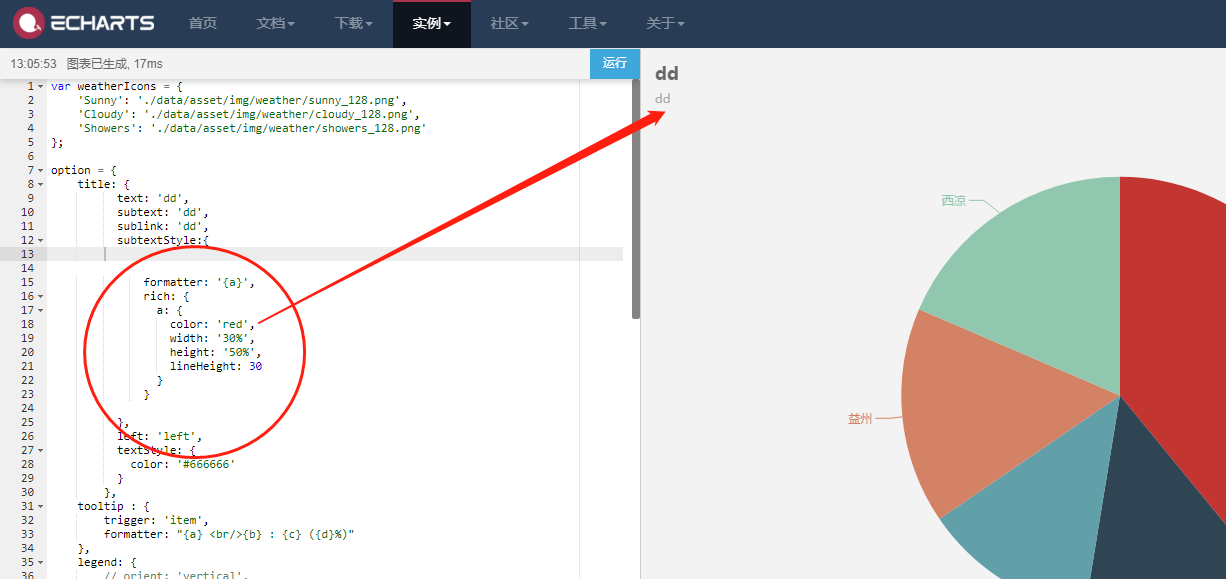The height and width of the screenshot is (579, 1226).
Task: Click the 'Cloudy' weather icon path line
Action: click(x=248, y=114)
